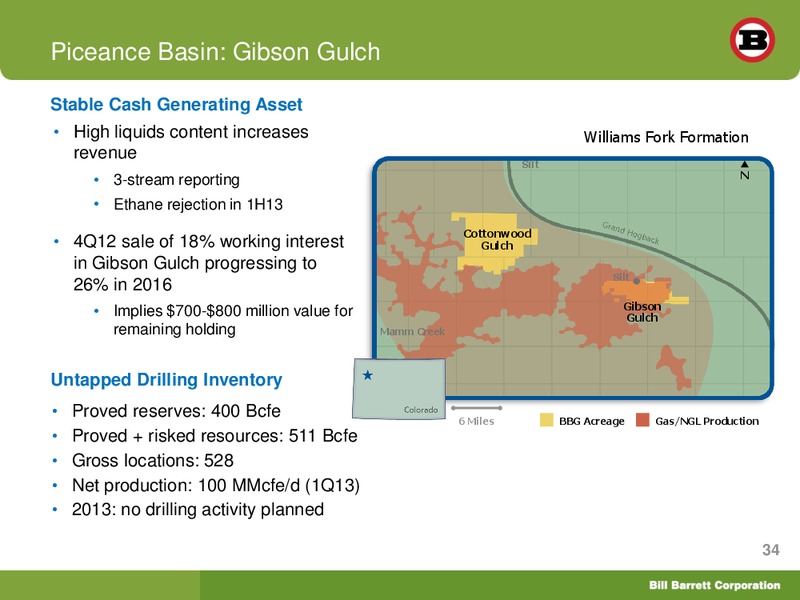Viewport: 800px width, 600px height.
Task: Click '2013: no drilling activity planned'
Action: 198,510
